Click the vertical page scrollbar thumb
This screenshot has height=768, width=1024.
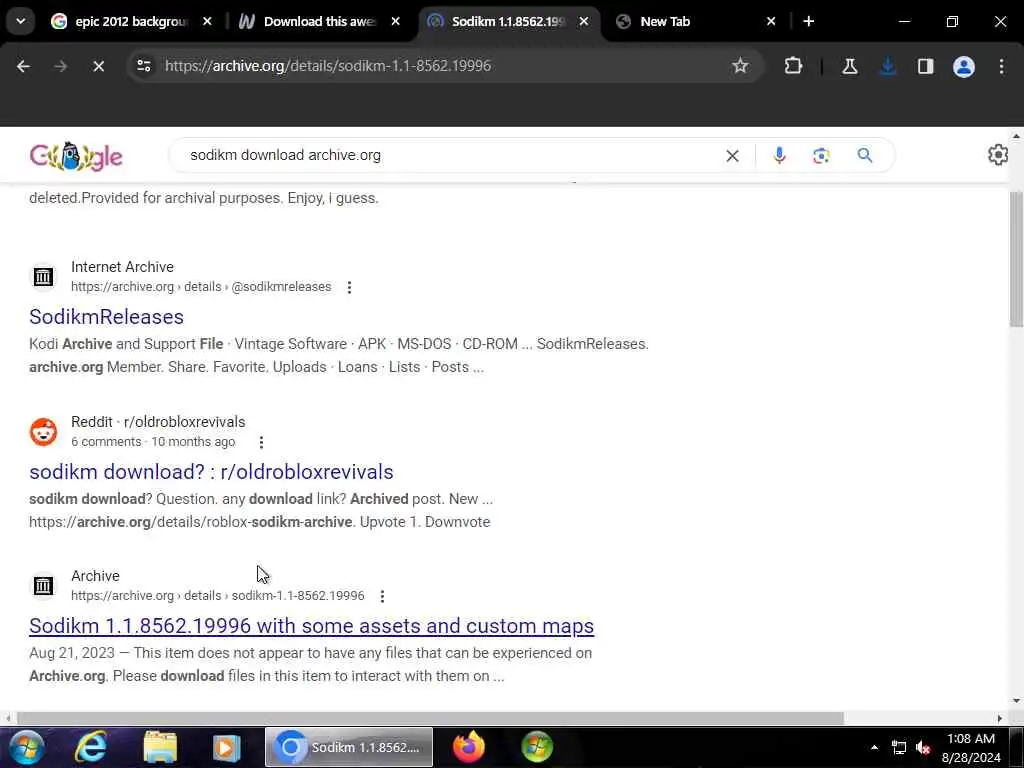coord(1016,259)
